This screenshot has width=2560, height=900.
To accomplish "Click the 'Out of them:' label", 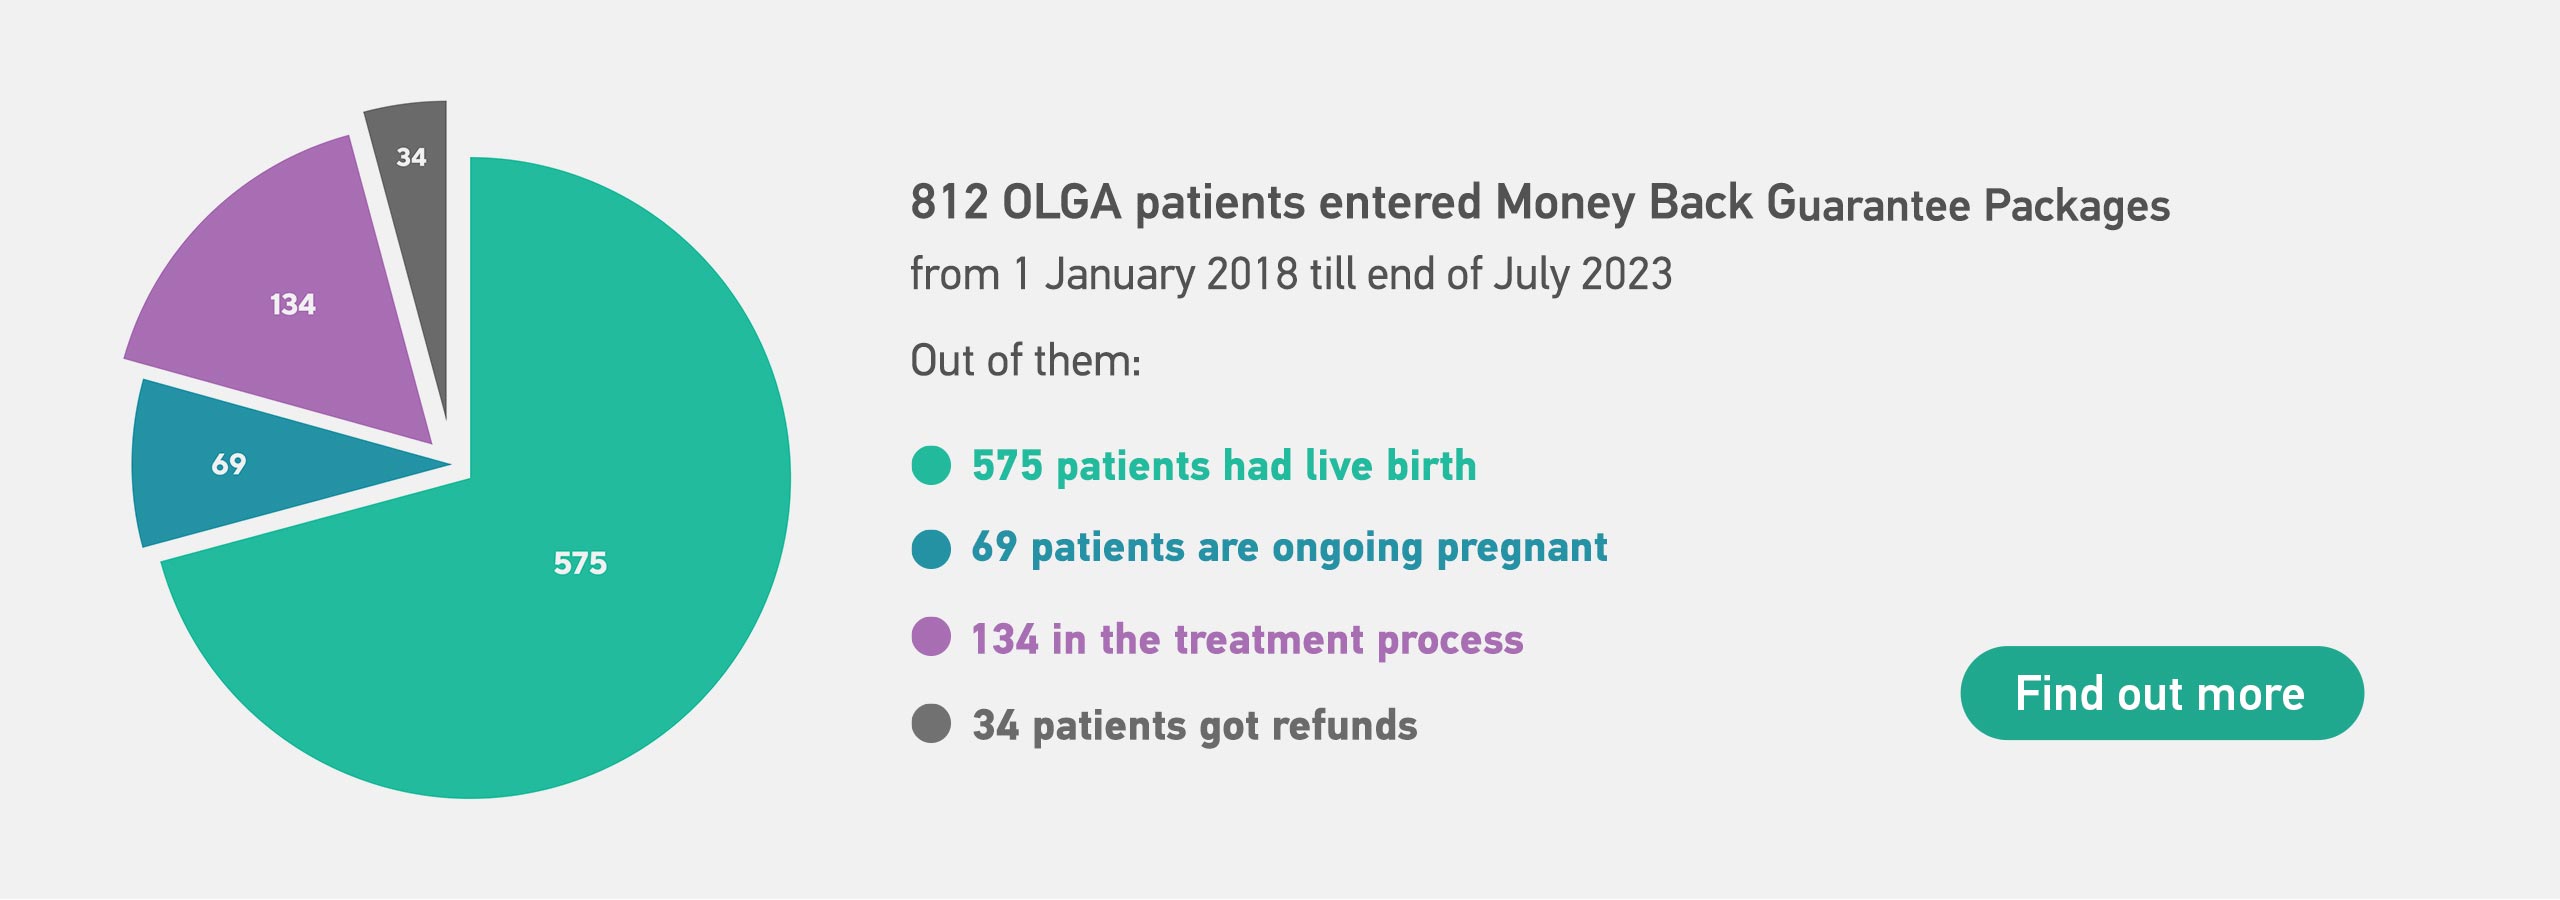I will [1025, 360].
